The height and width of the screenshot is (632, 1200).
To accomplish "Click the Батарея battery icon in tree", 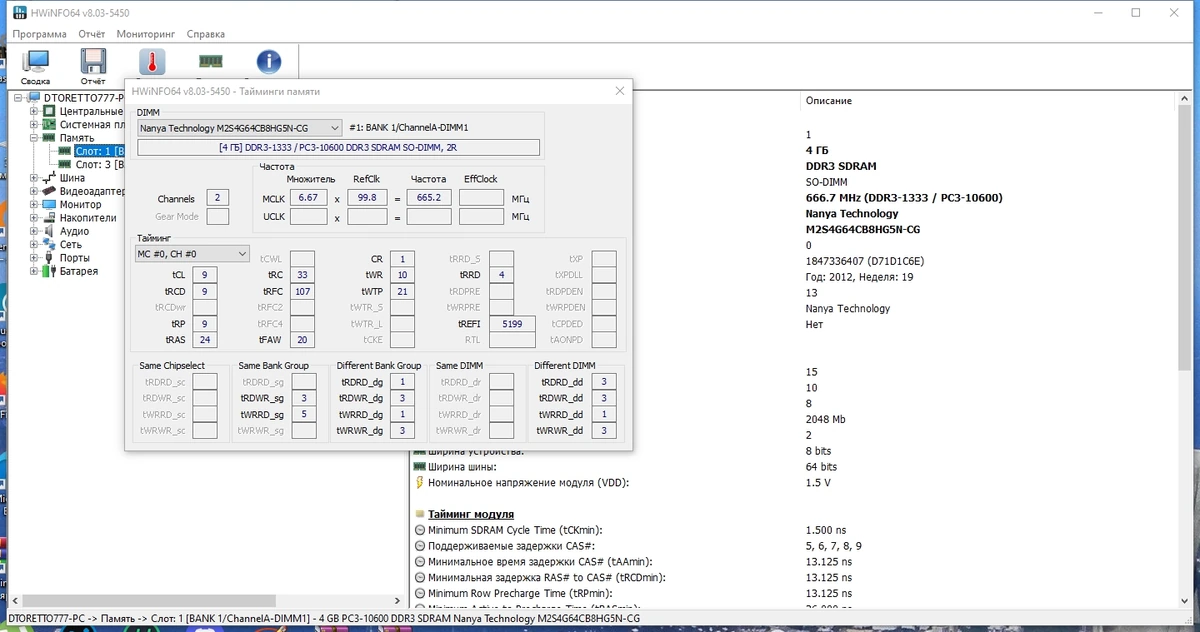I will (x=50, y=271).
